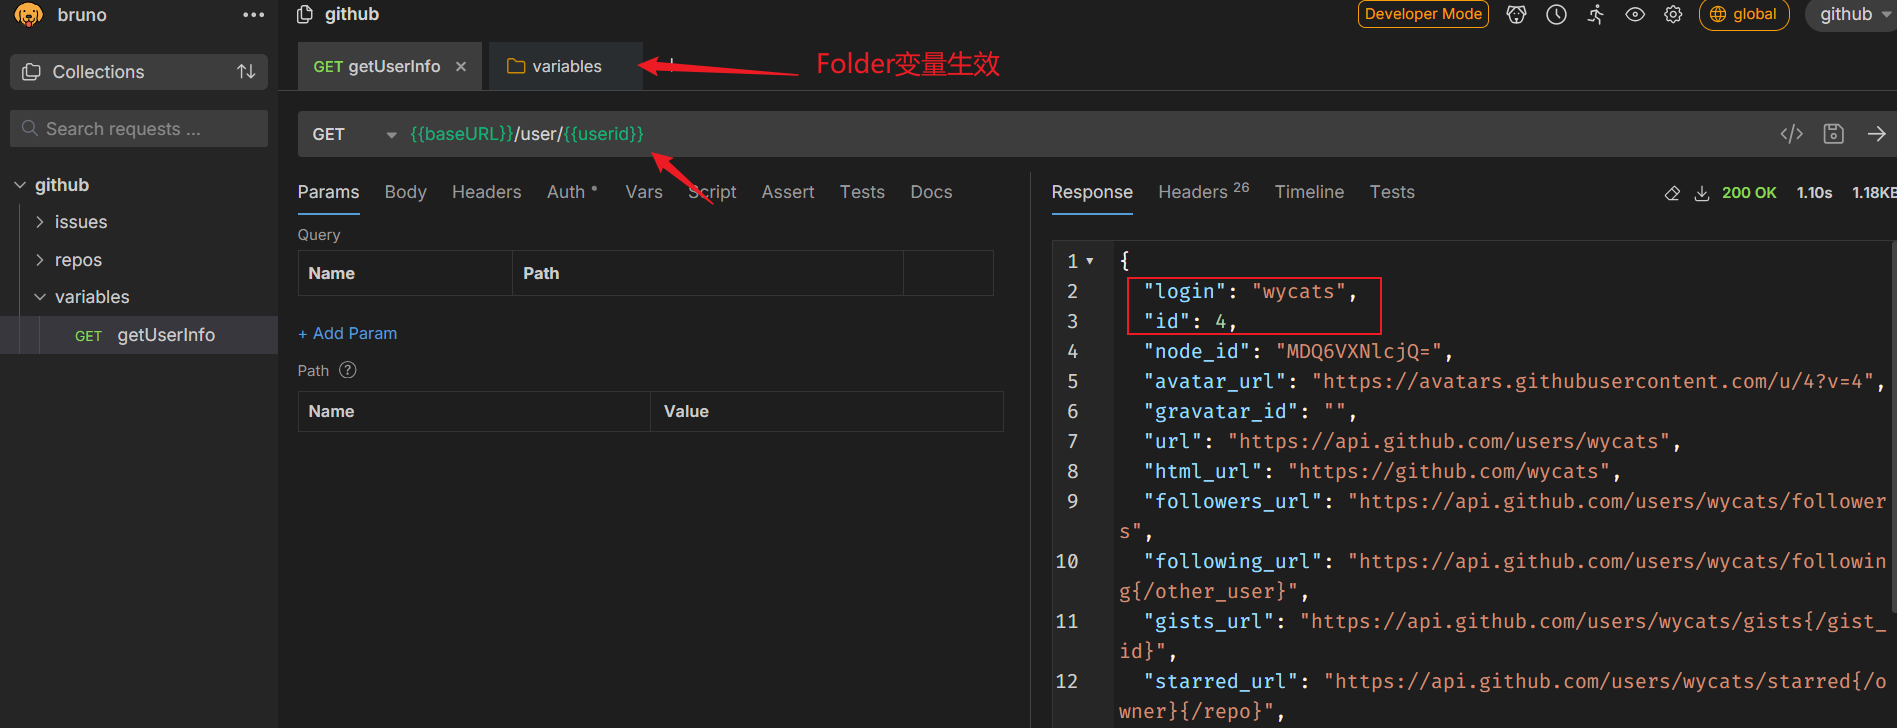Click the github collection icon in header
Screen dimensions: 1897x728
pos(305,14)
